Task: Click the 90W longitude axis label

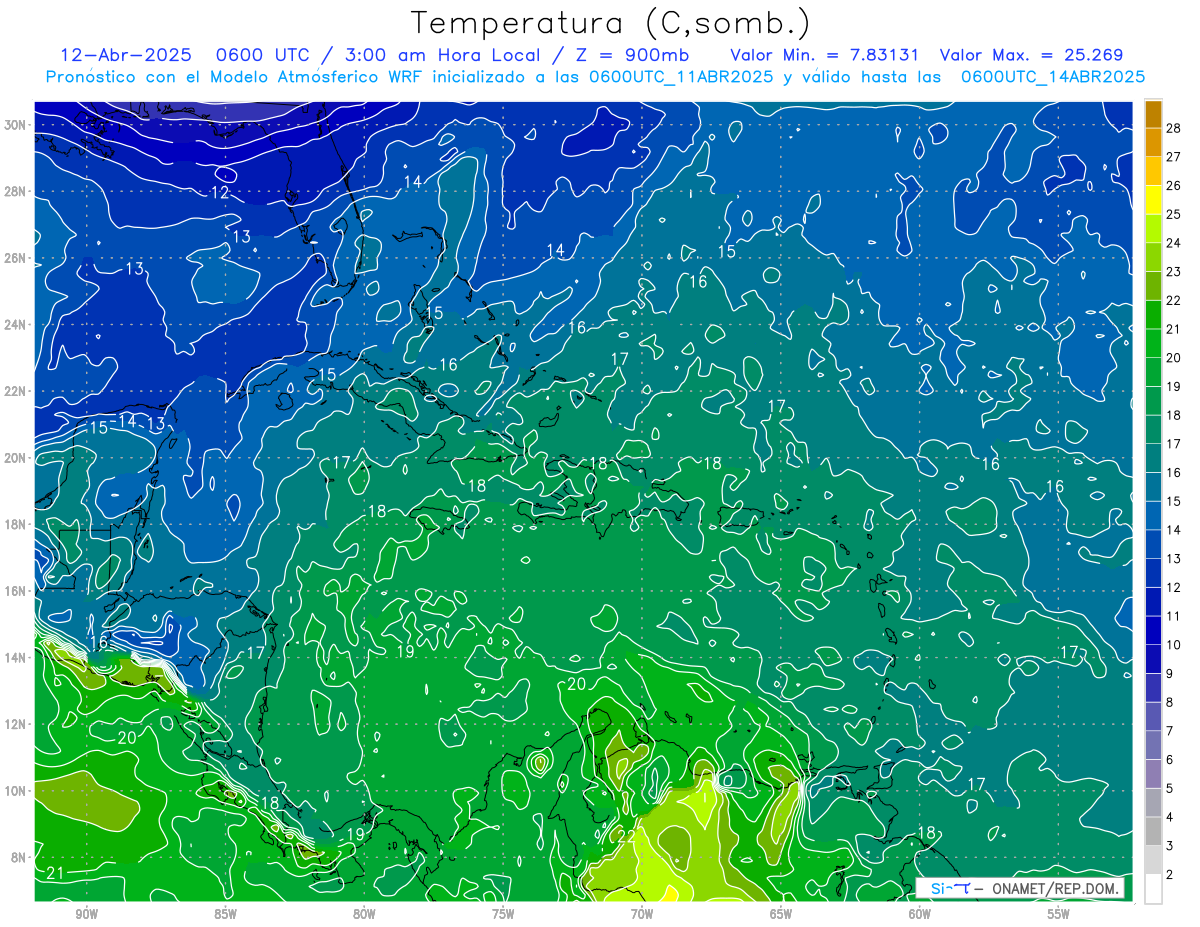Action: (x=86, y=914)
